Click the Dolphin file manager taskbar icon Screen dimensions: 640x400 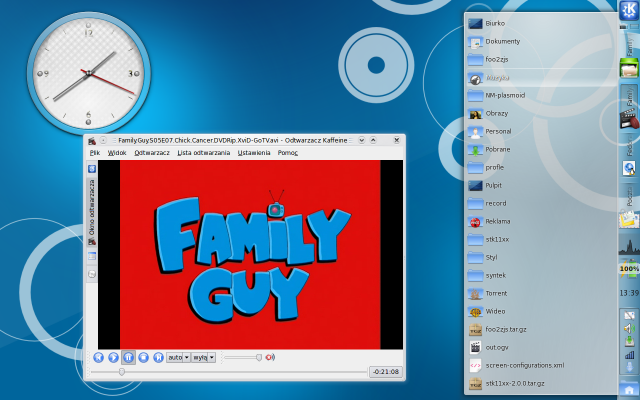(x=629, y=67)
